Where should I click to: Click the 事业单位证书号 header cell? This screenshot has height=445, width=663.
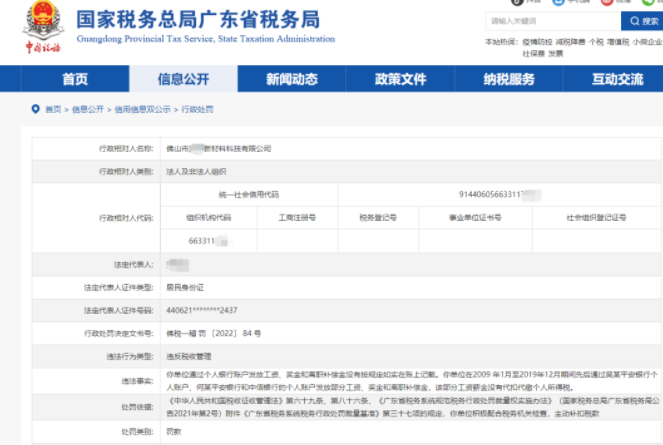pyautogui.click(x=475, y=217)
